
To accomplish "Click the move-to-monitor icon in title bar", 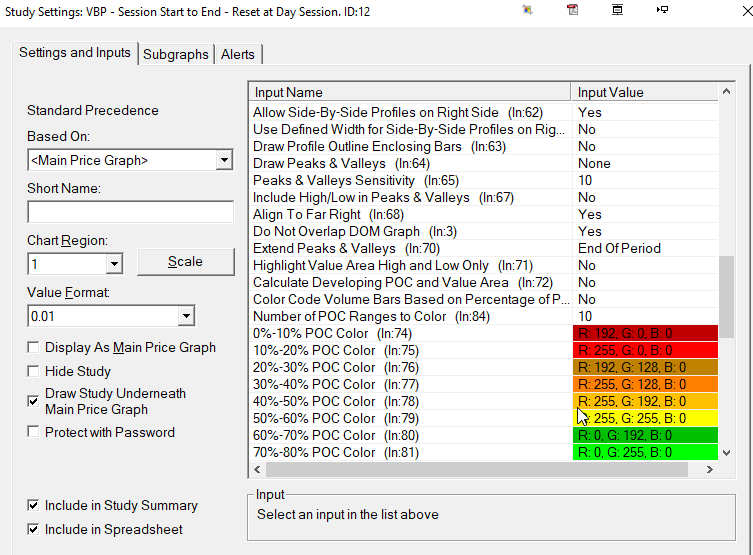I will tap(662, 10).
